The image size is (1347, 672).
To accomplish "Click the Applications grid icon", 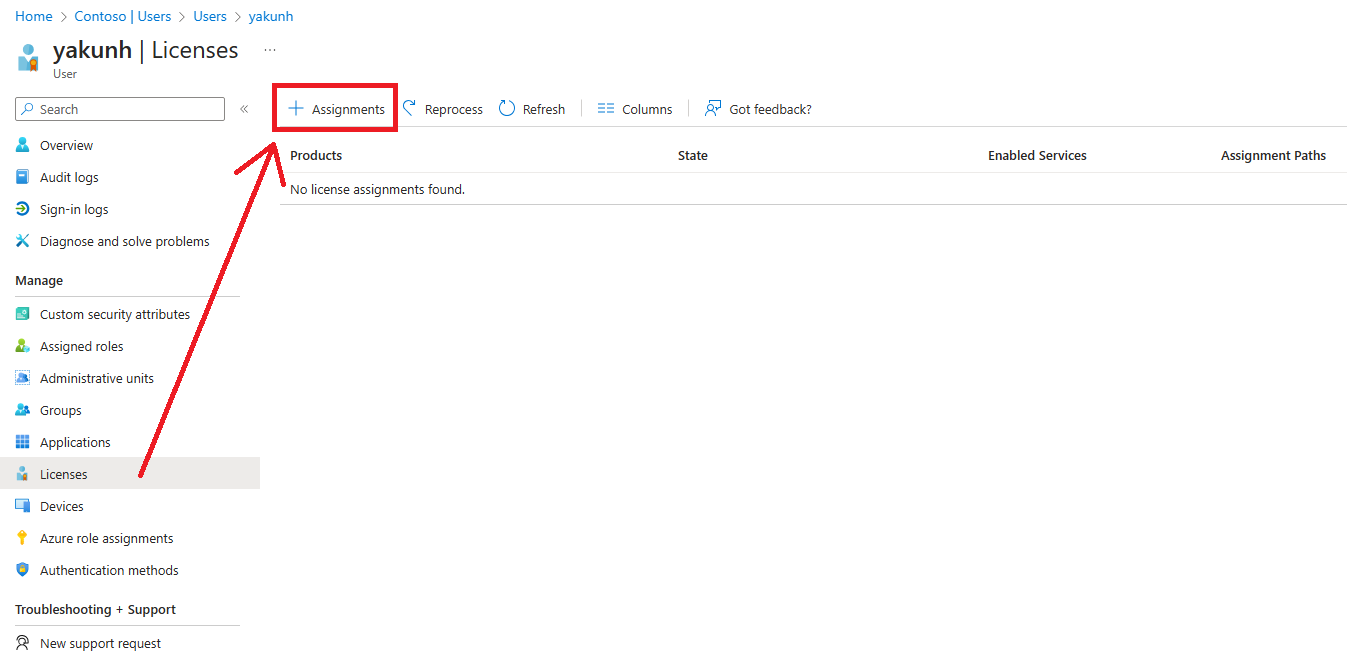I will (22, 442).
